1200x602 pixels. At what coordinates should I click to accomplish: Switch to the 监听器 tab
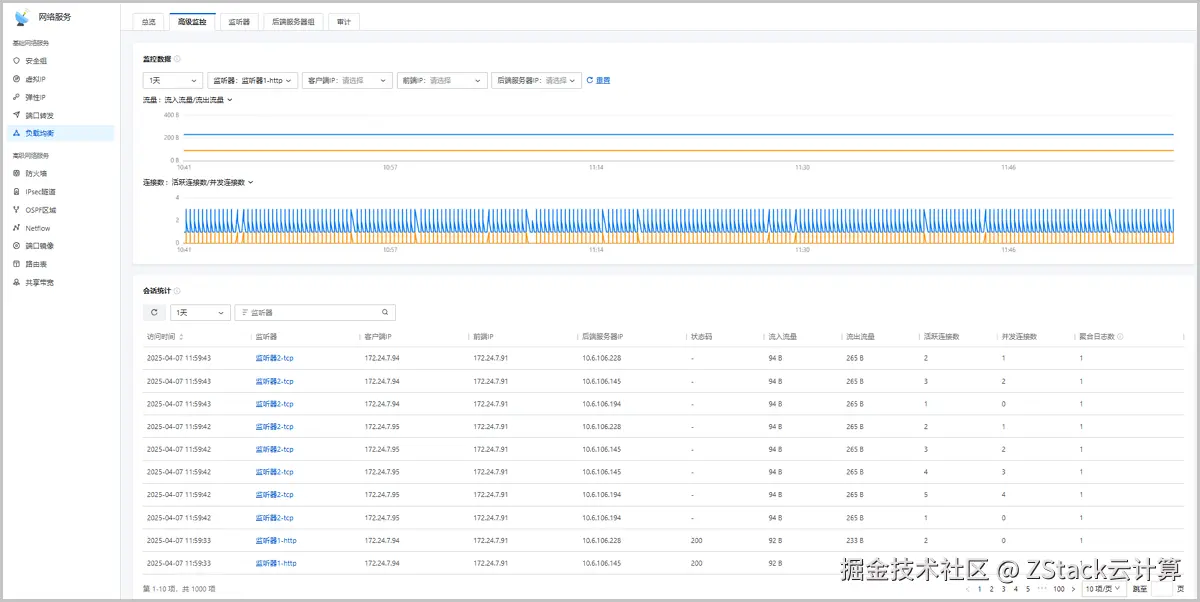point(239,21)
